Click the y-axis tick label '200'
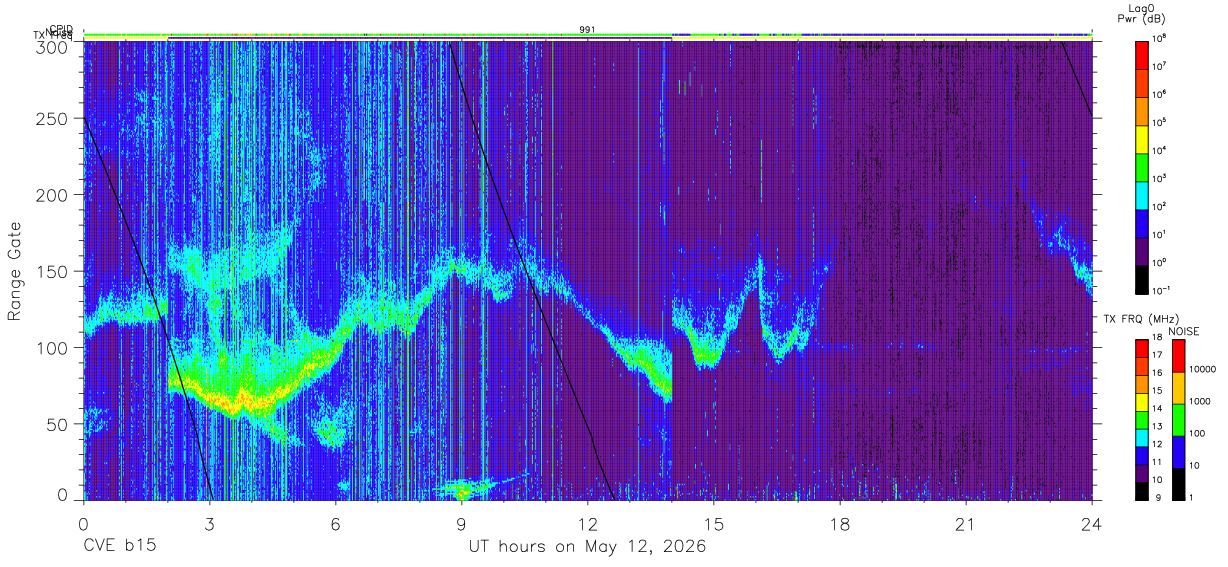 pos(54,195)
